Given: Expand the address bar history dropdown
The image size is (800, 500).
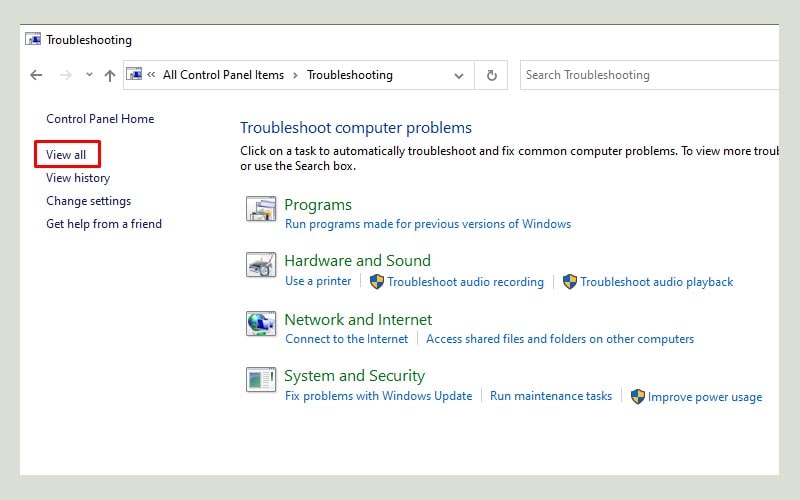Looking at the screenshot, I should click(x=459, y=76).
